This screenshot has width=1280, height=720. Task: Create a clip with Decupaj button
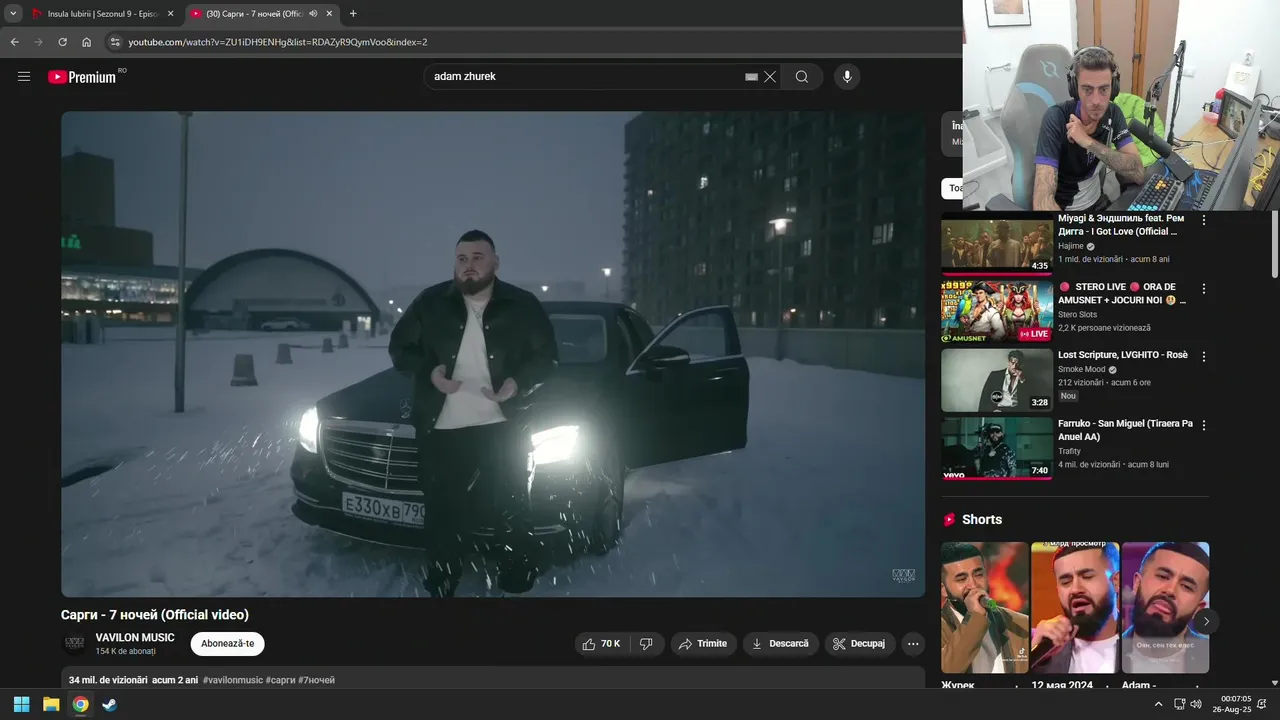(860, 644)
